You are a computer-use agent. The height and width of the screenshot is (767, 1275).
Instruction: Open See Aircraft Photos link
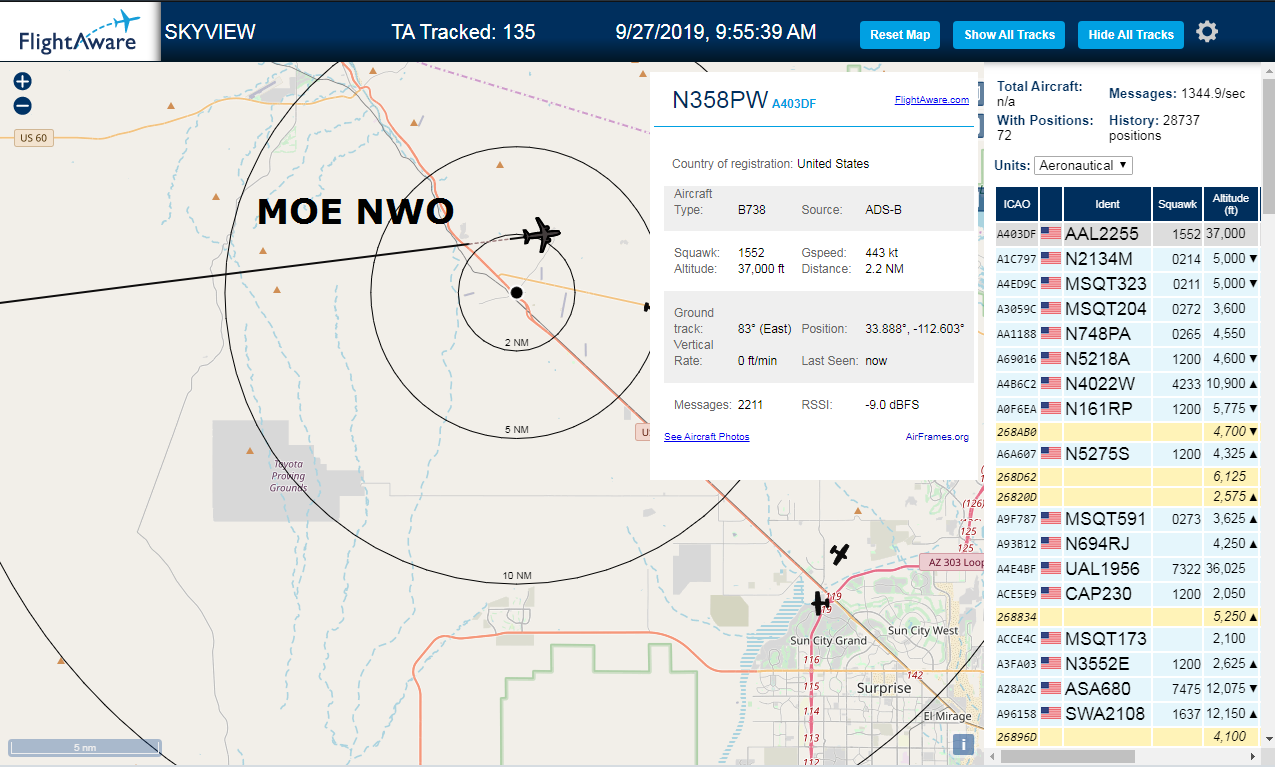tap(706, 437)
